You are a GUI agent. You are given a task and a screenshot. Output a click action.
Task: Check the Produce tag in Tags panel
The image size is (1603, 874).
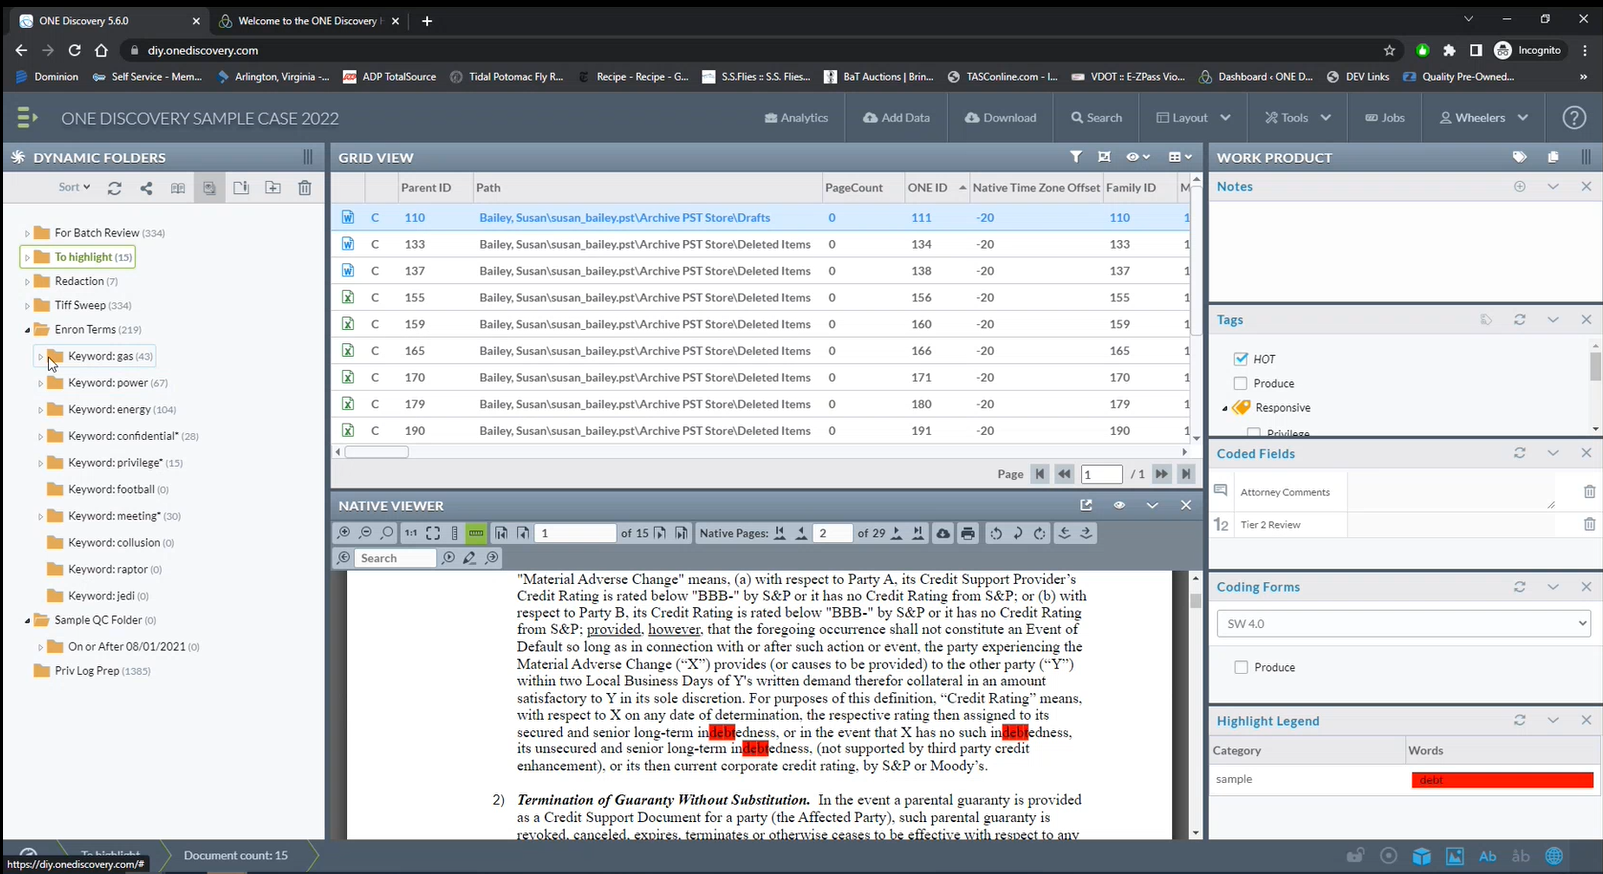tap(1241, 383)
